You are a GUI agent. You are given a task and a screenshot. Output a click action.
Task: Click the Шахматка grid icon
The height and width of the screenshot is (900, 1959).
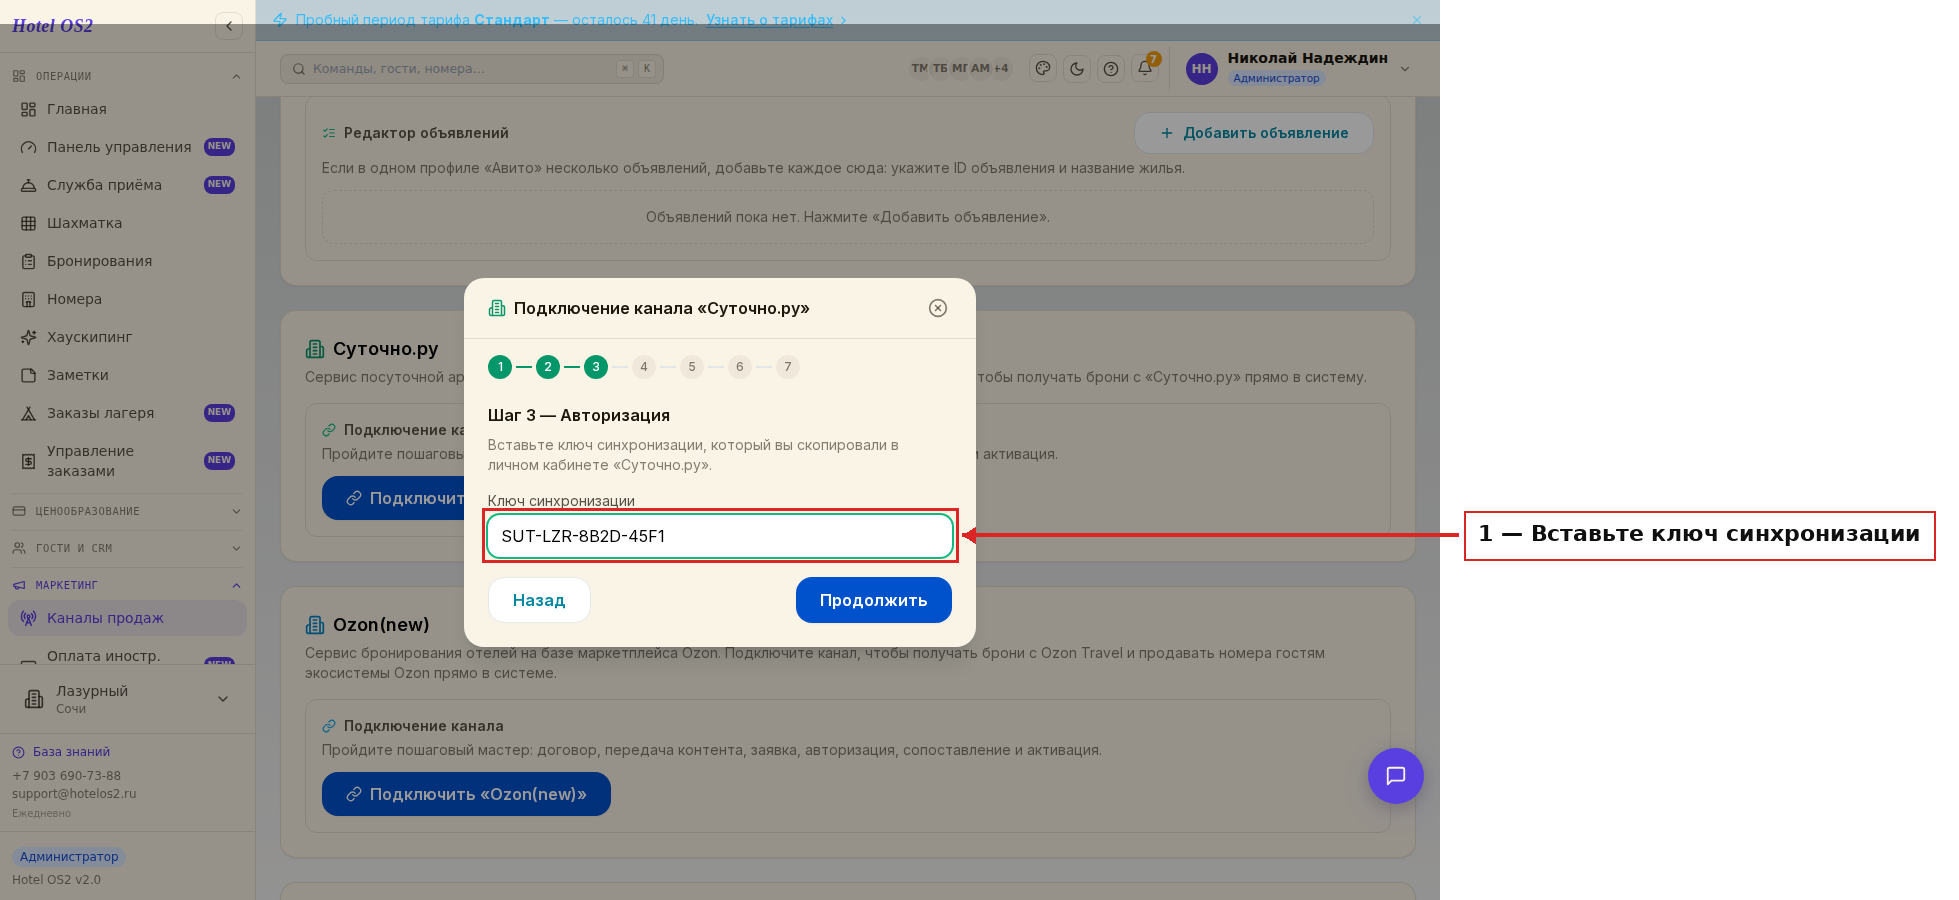pyautogui.click(x=28, y=223)
